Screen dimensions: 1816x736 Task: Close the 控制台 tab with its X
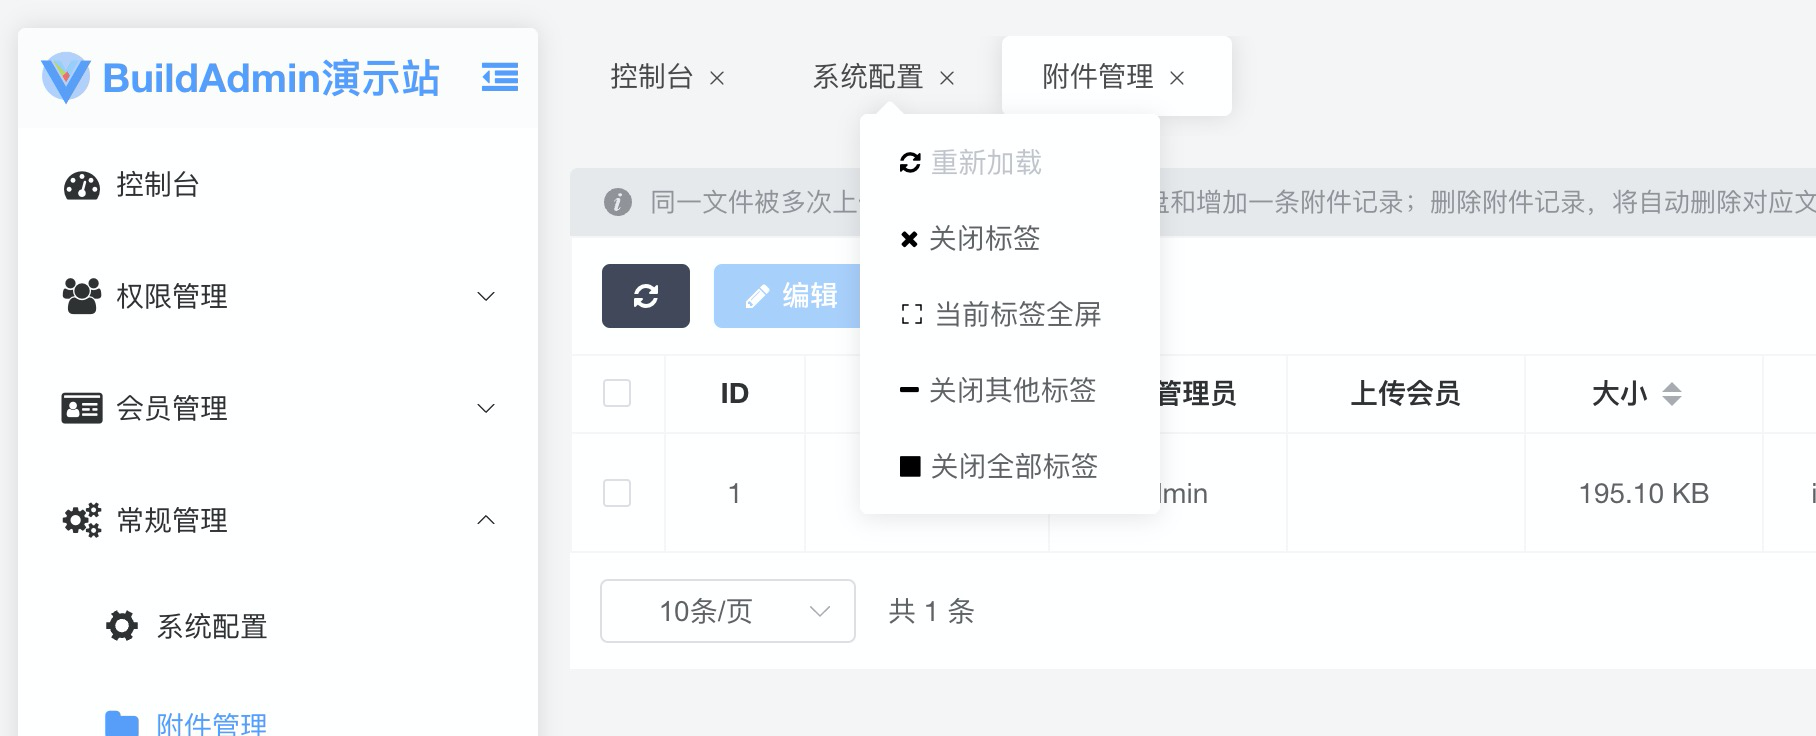(x=717, y=78)
